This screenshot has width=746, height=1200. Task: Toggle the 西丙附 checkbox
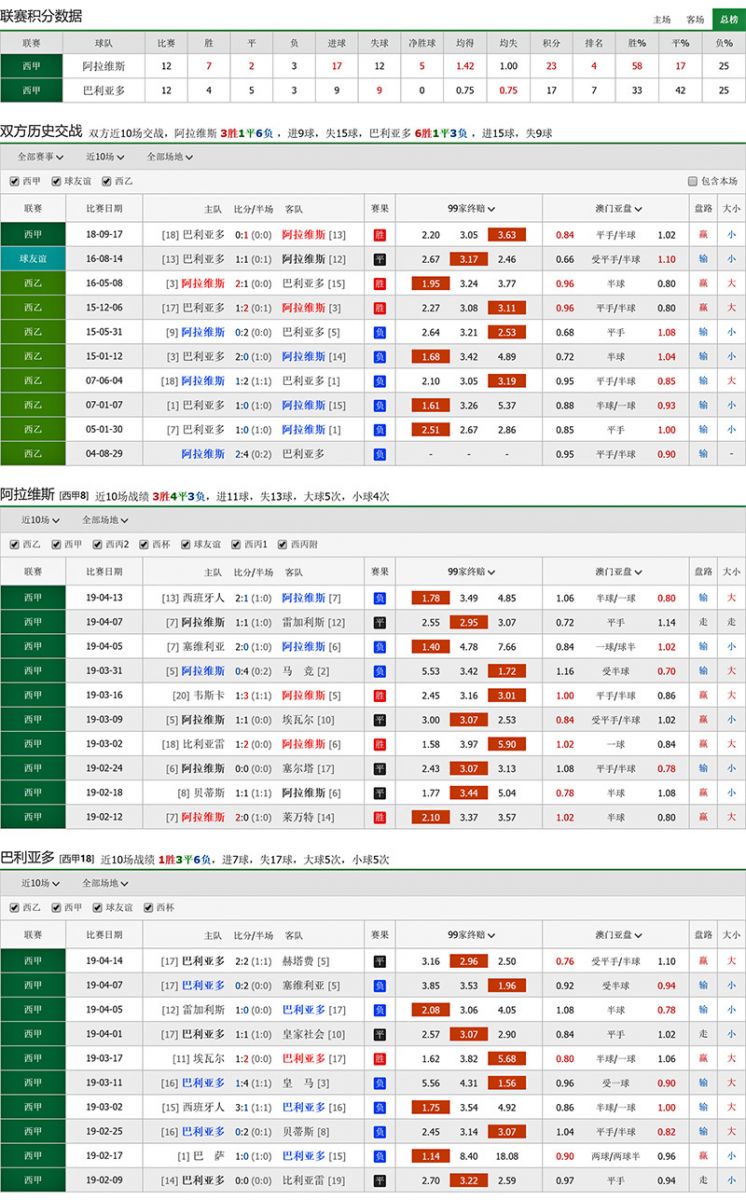(282, 544)
